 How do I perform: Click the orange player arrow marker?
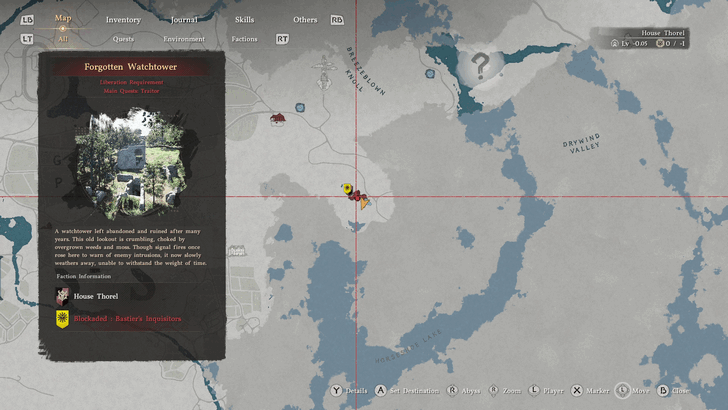(364, 202)
